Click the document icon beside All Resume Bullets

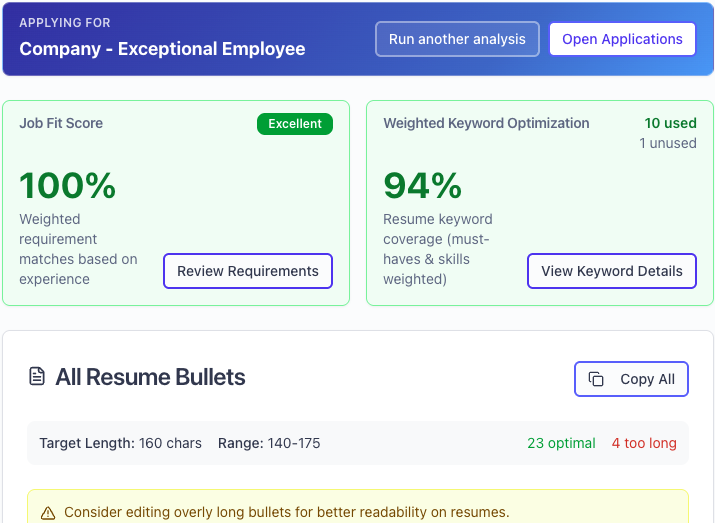[37, 377]
